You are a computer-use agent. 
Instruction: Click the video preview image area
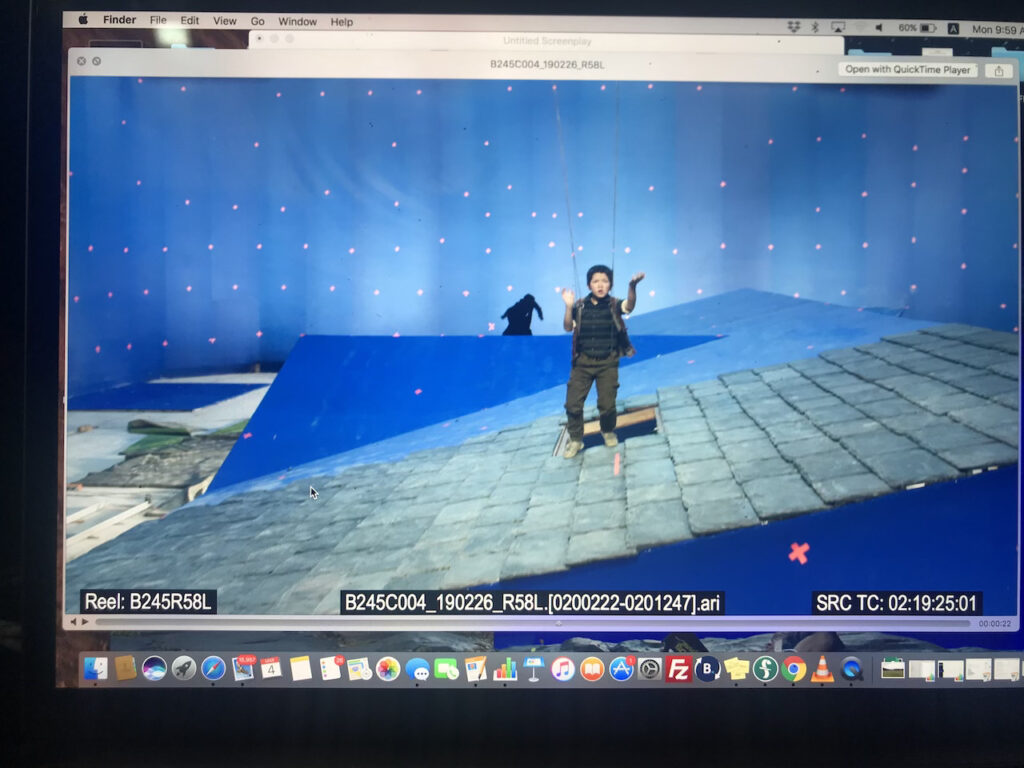(x=540, y=340)
